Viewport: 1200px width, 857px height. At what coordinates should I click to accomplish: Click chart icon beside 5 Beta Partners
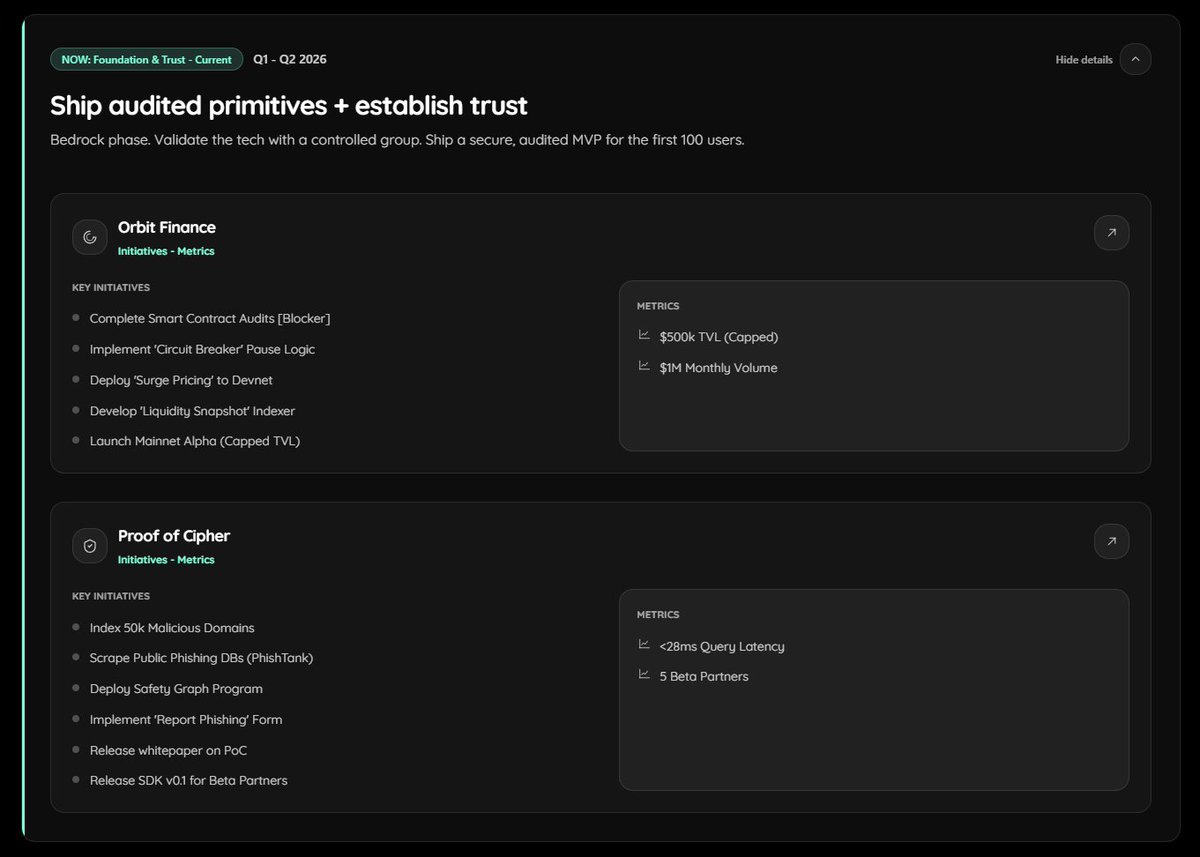tap(644, 674)
